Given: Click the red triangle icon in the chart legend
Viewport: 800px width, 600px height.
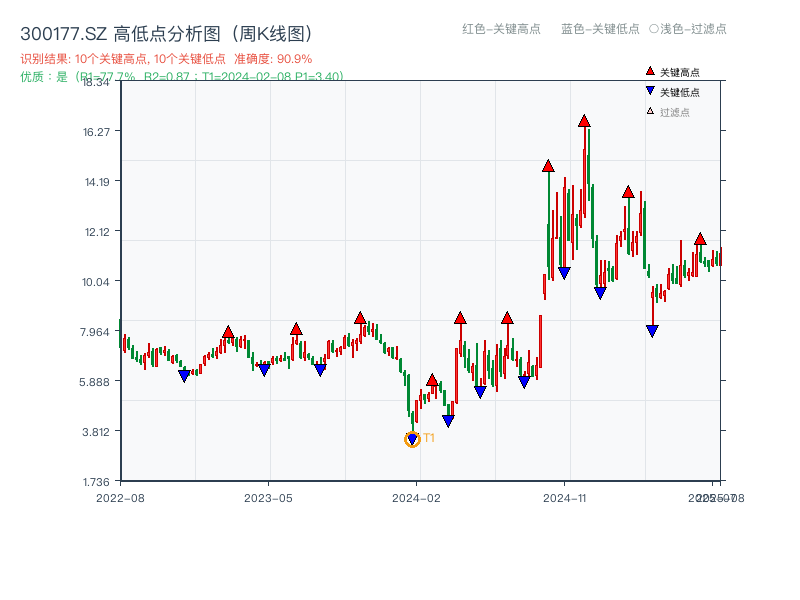Looking at the screenshot, I should [650, 71].
